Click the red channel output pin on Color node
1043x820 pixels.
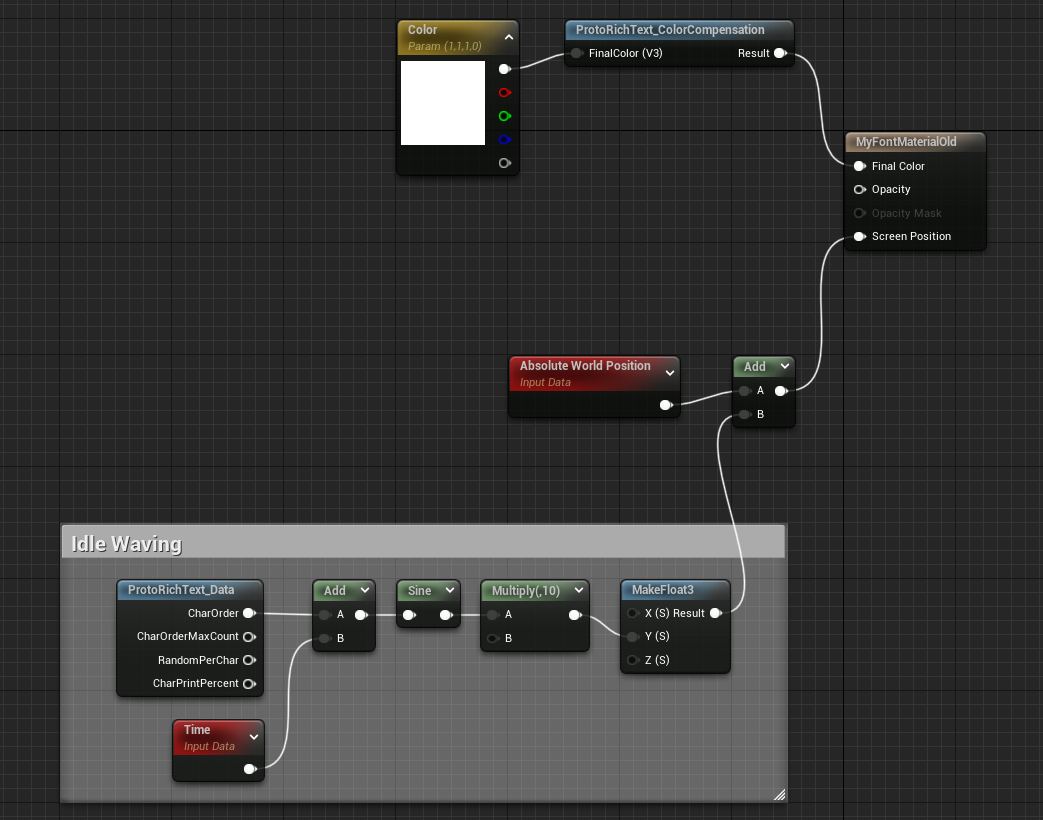click(x=504, y=93)
